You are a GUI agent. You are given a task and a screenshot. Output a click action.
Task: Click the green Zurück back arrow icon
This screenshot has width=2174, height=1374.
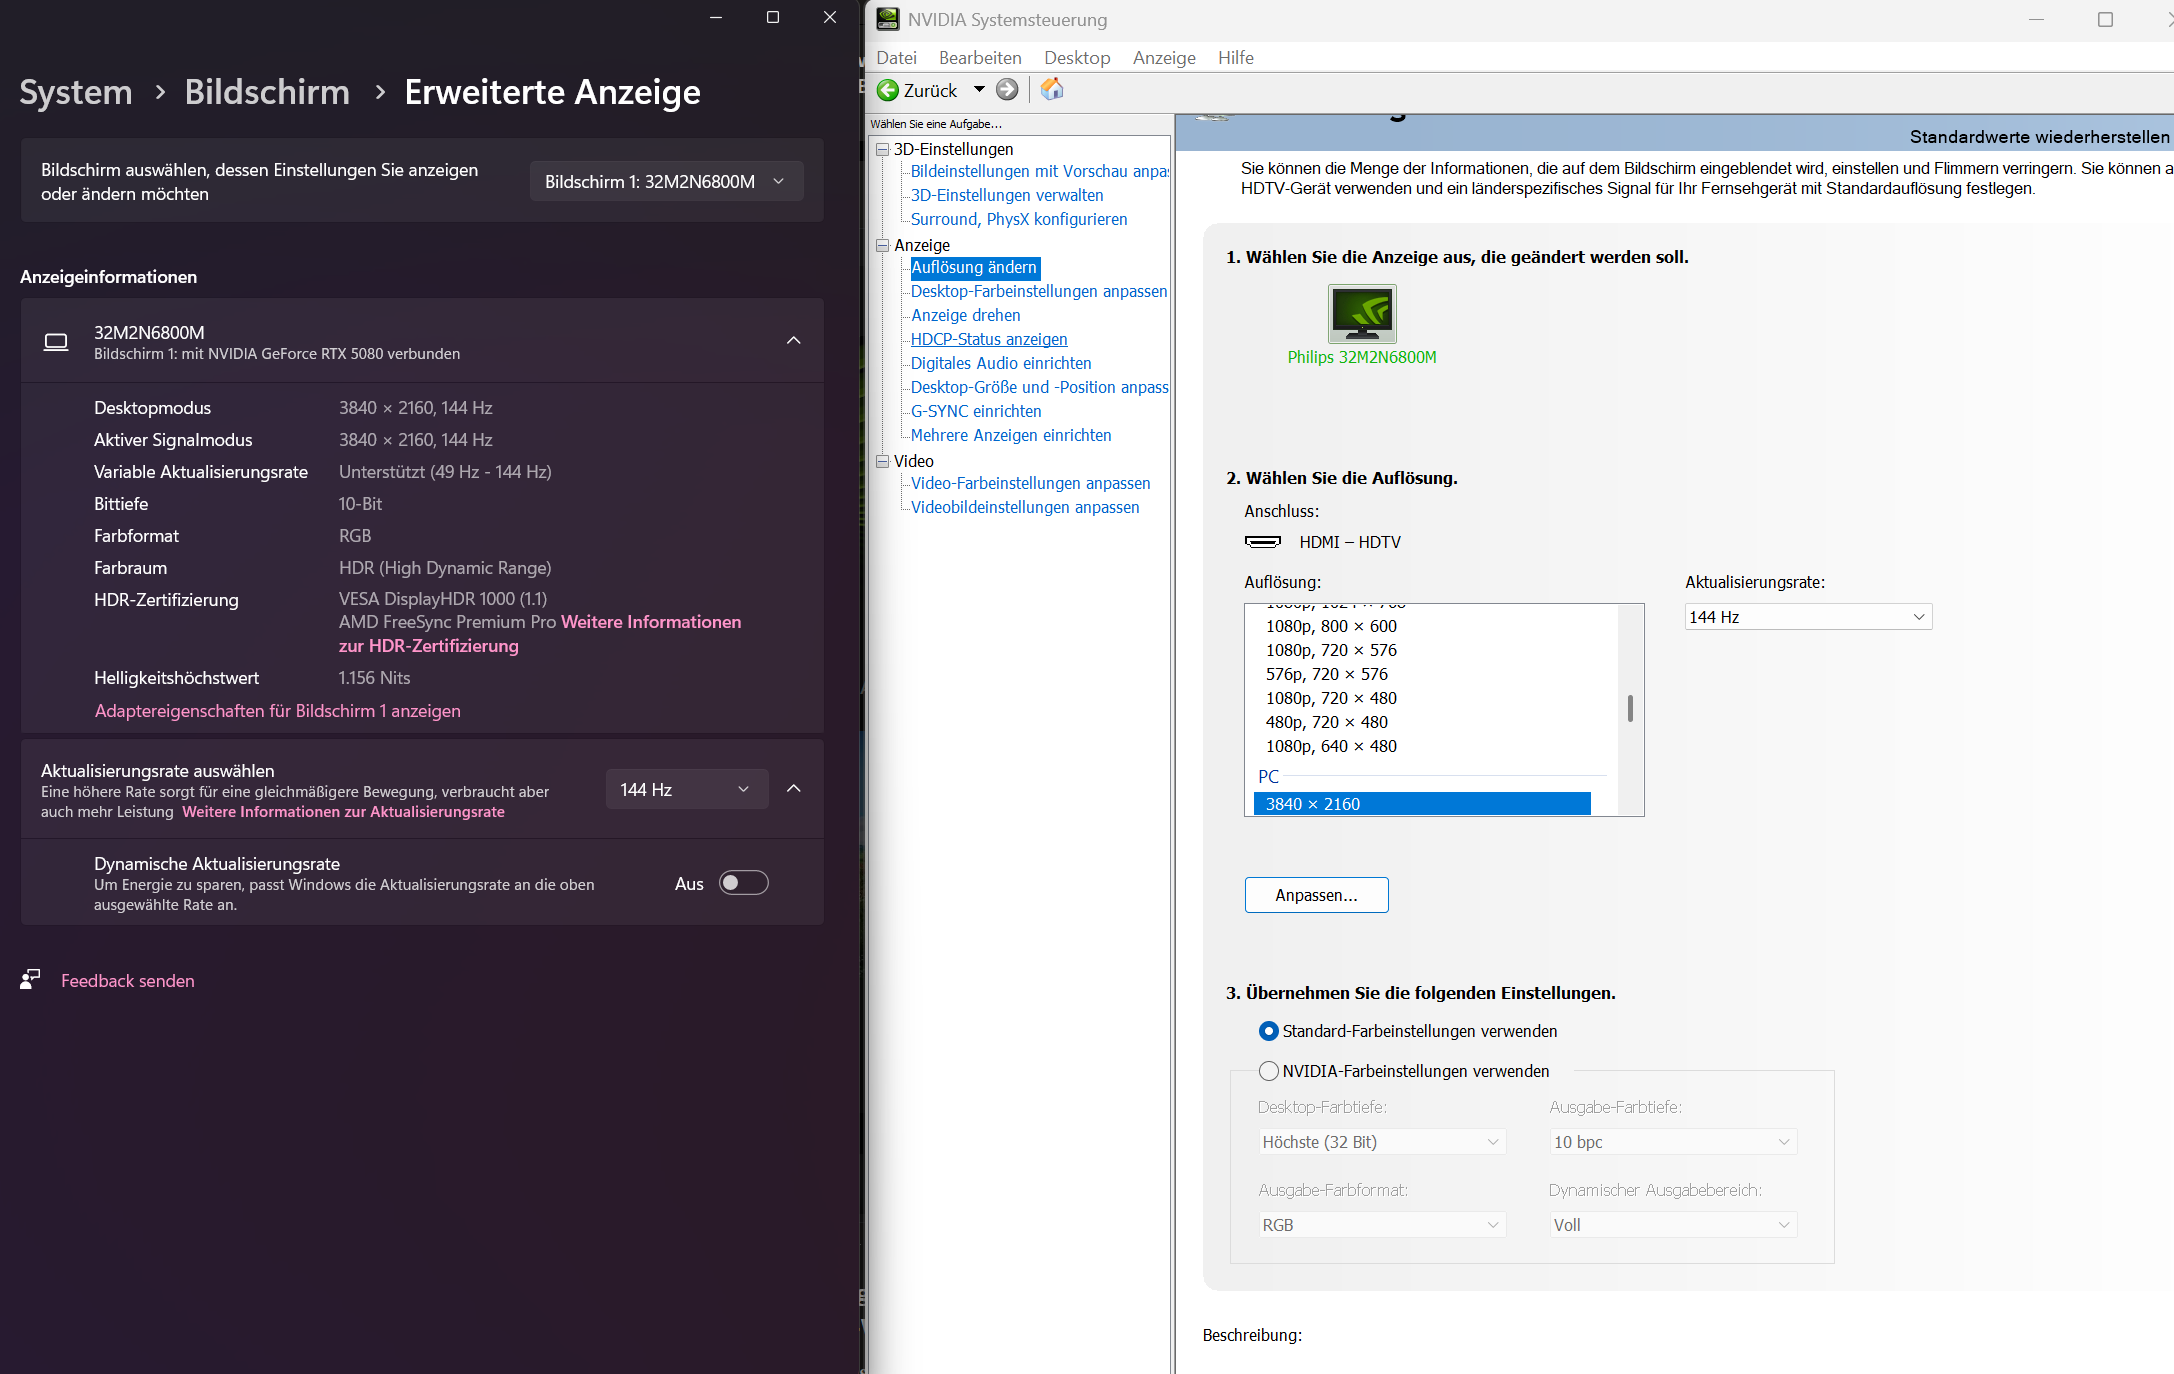tap(888, 90)
